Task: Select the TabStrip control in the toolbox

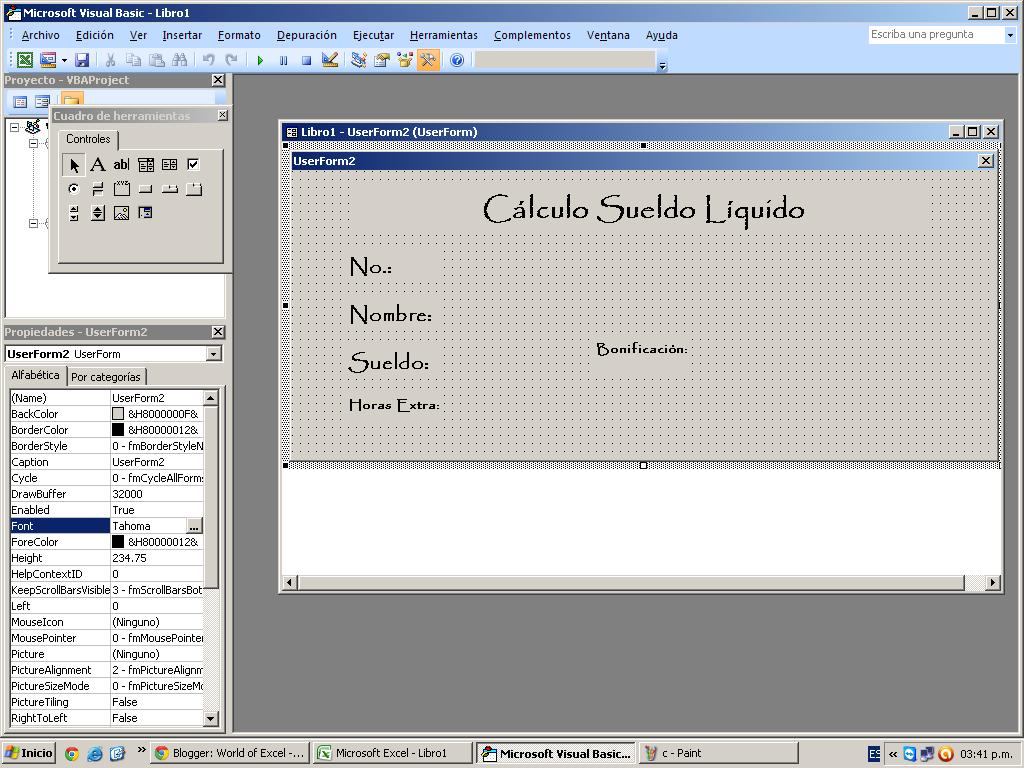Action: [x=169, y=189]
